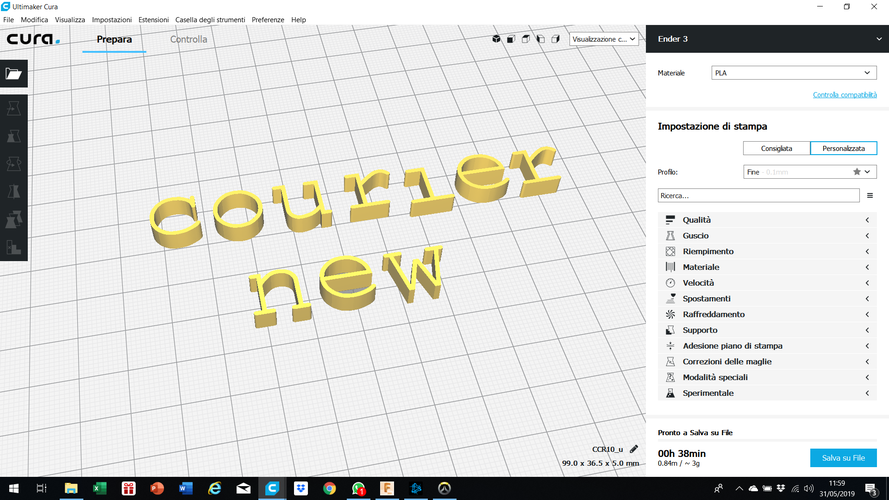Screen dimensions: 889x500
Task: Switch to the Controlla tab
Action: pyautogui.click(x=188, y=39)
